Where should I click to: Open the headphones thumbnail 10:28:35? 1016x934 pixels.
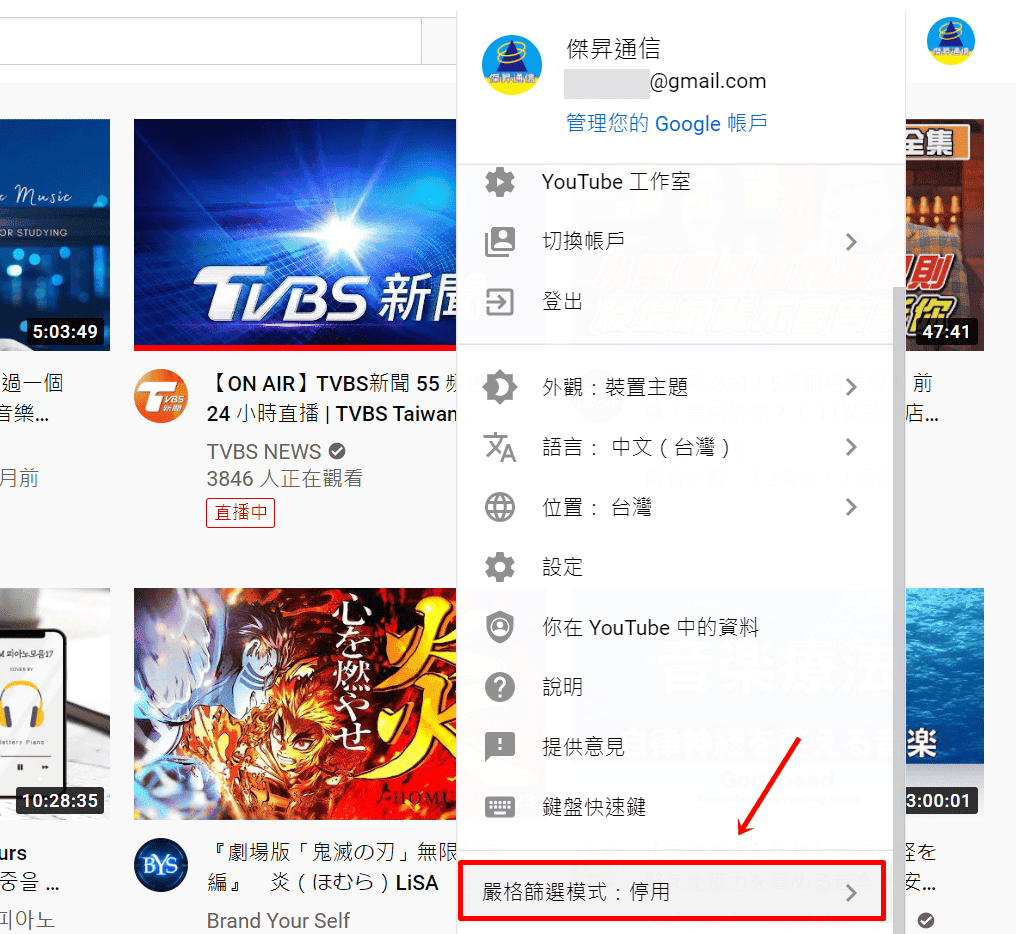point(54,704)
